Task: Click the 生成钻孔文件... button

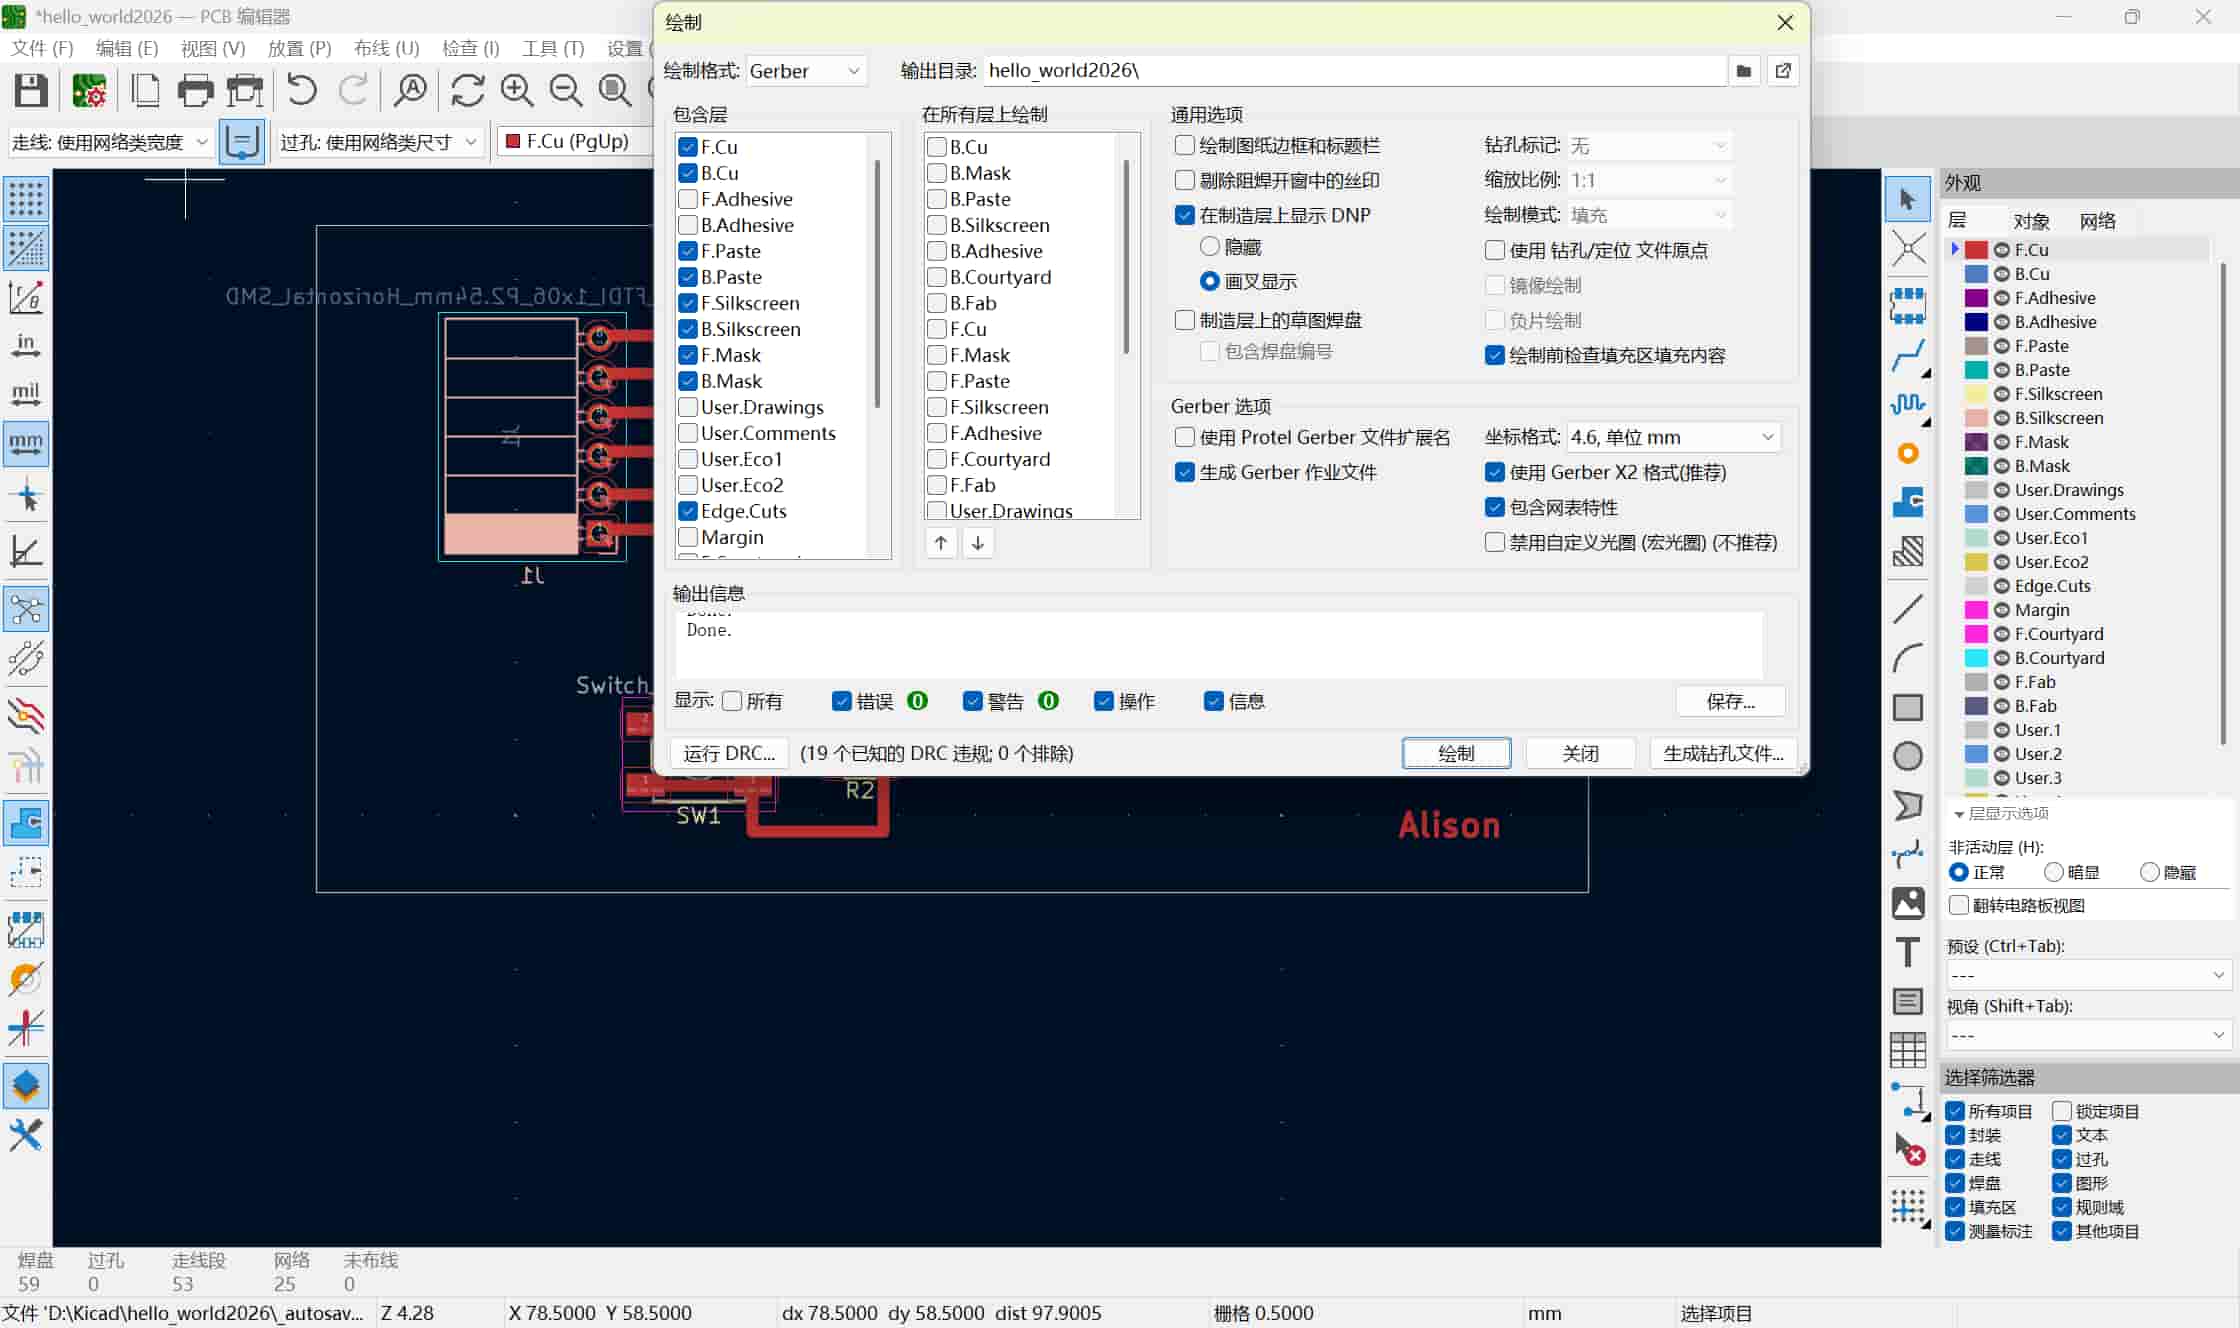Action: [1722, 753]
